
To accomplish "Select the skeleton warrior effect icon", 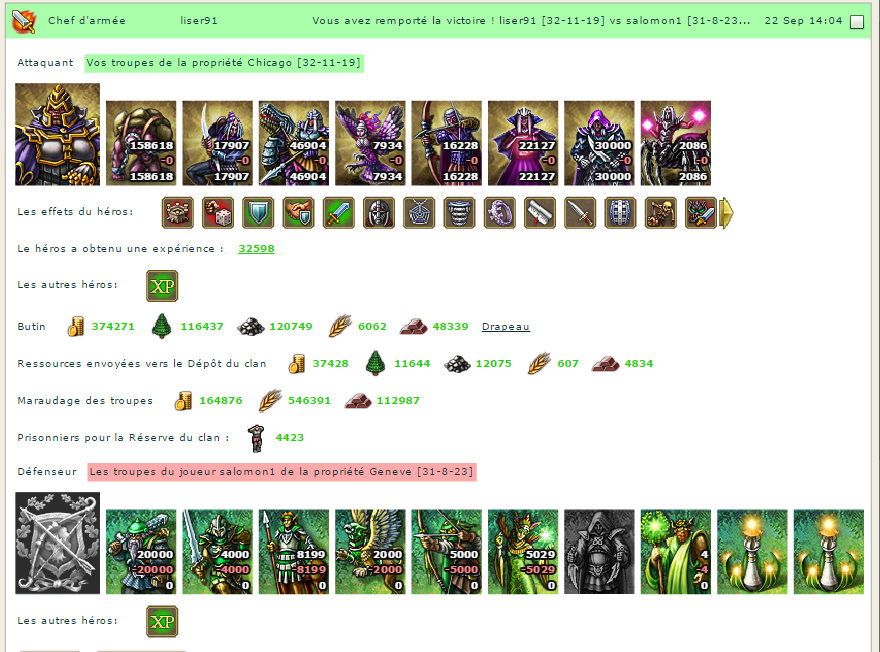I will (661, 213).
